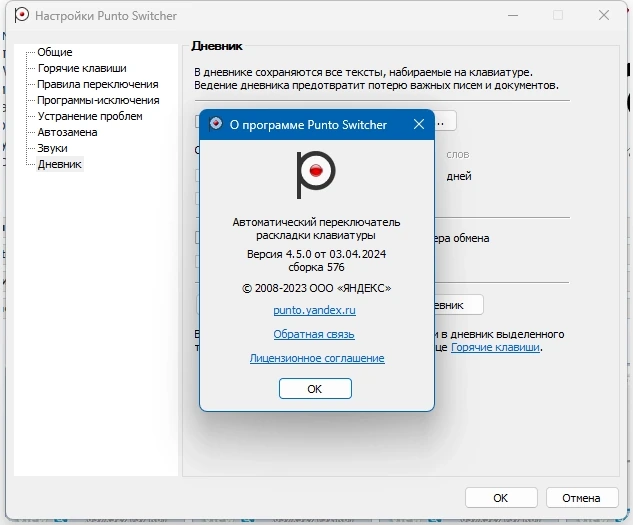
Task: Minimize the Настройки Punto Switcher window
Action: (x=513, y=15)
